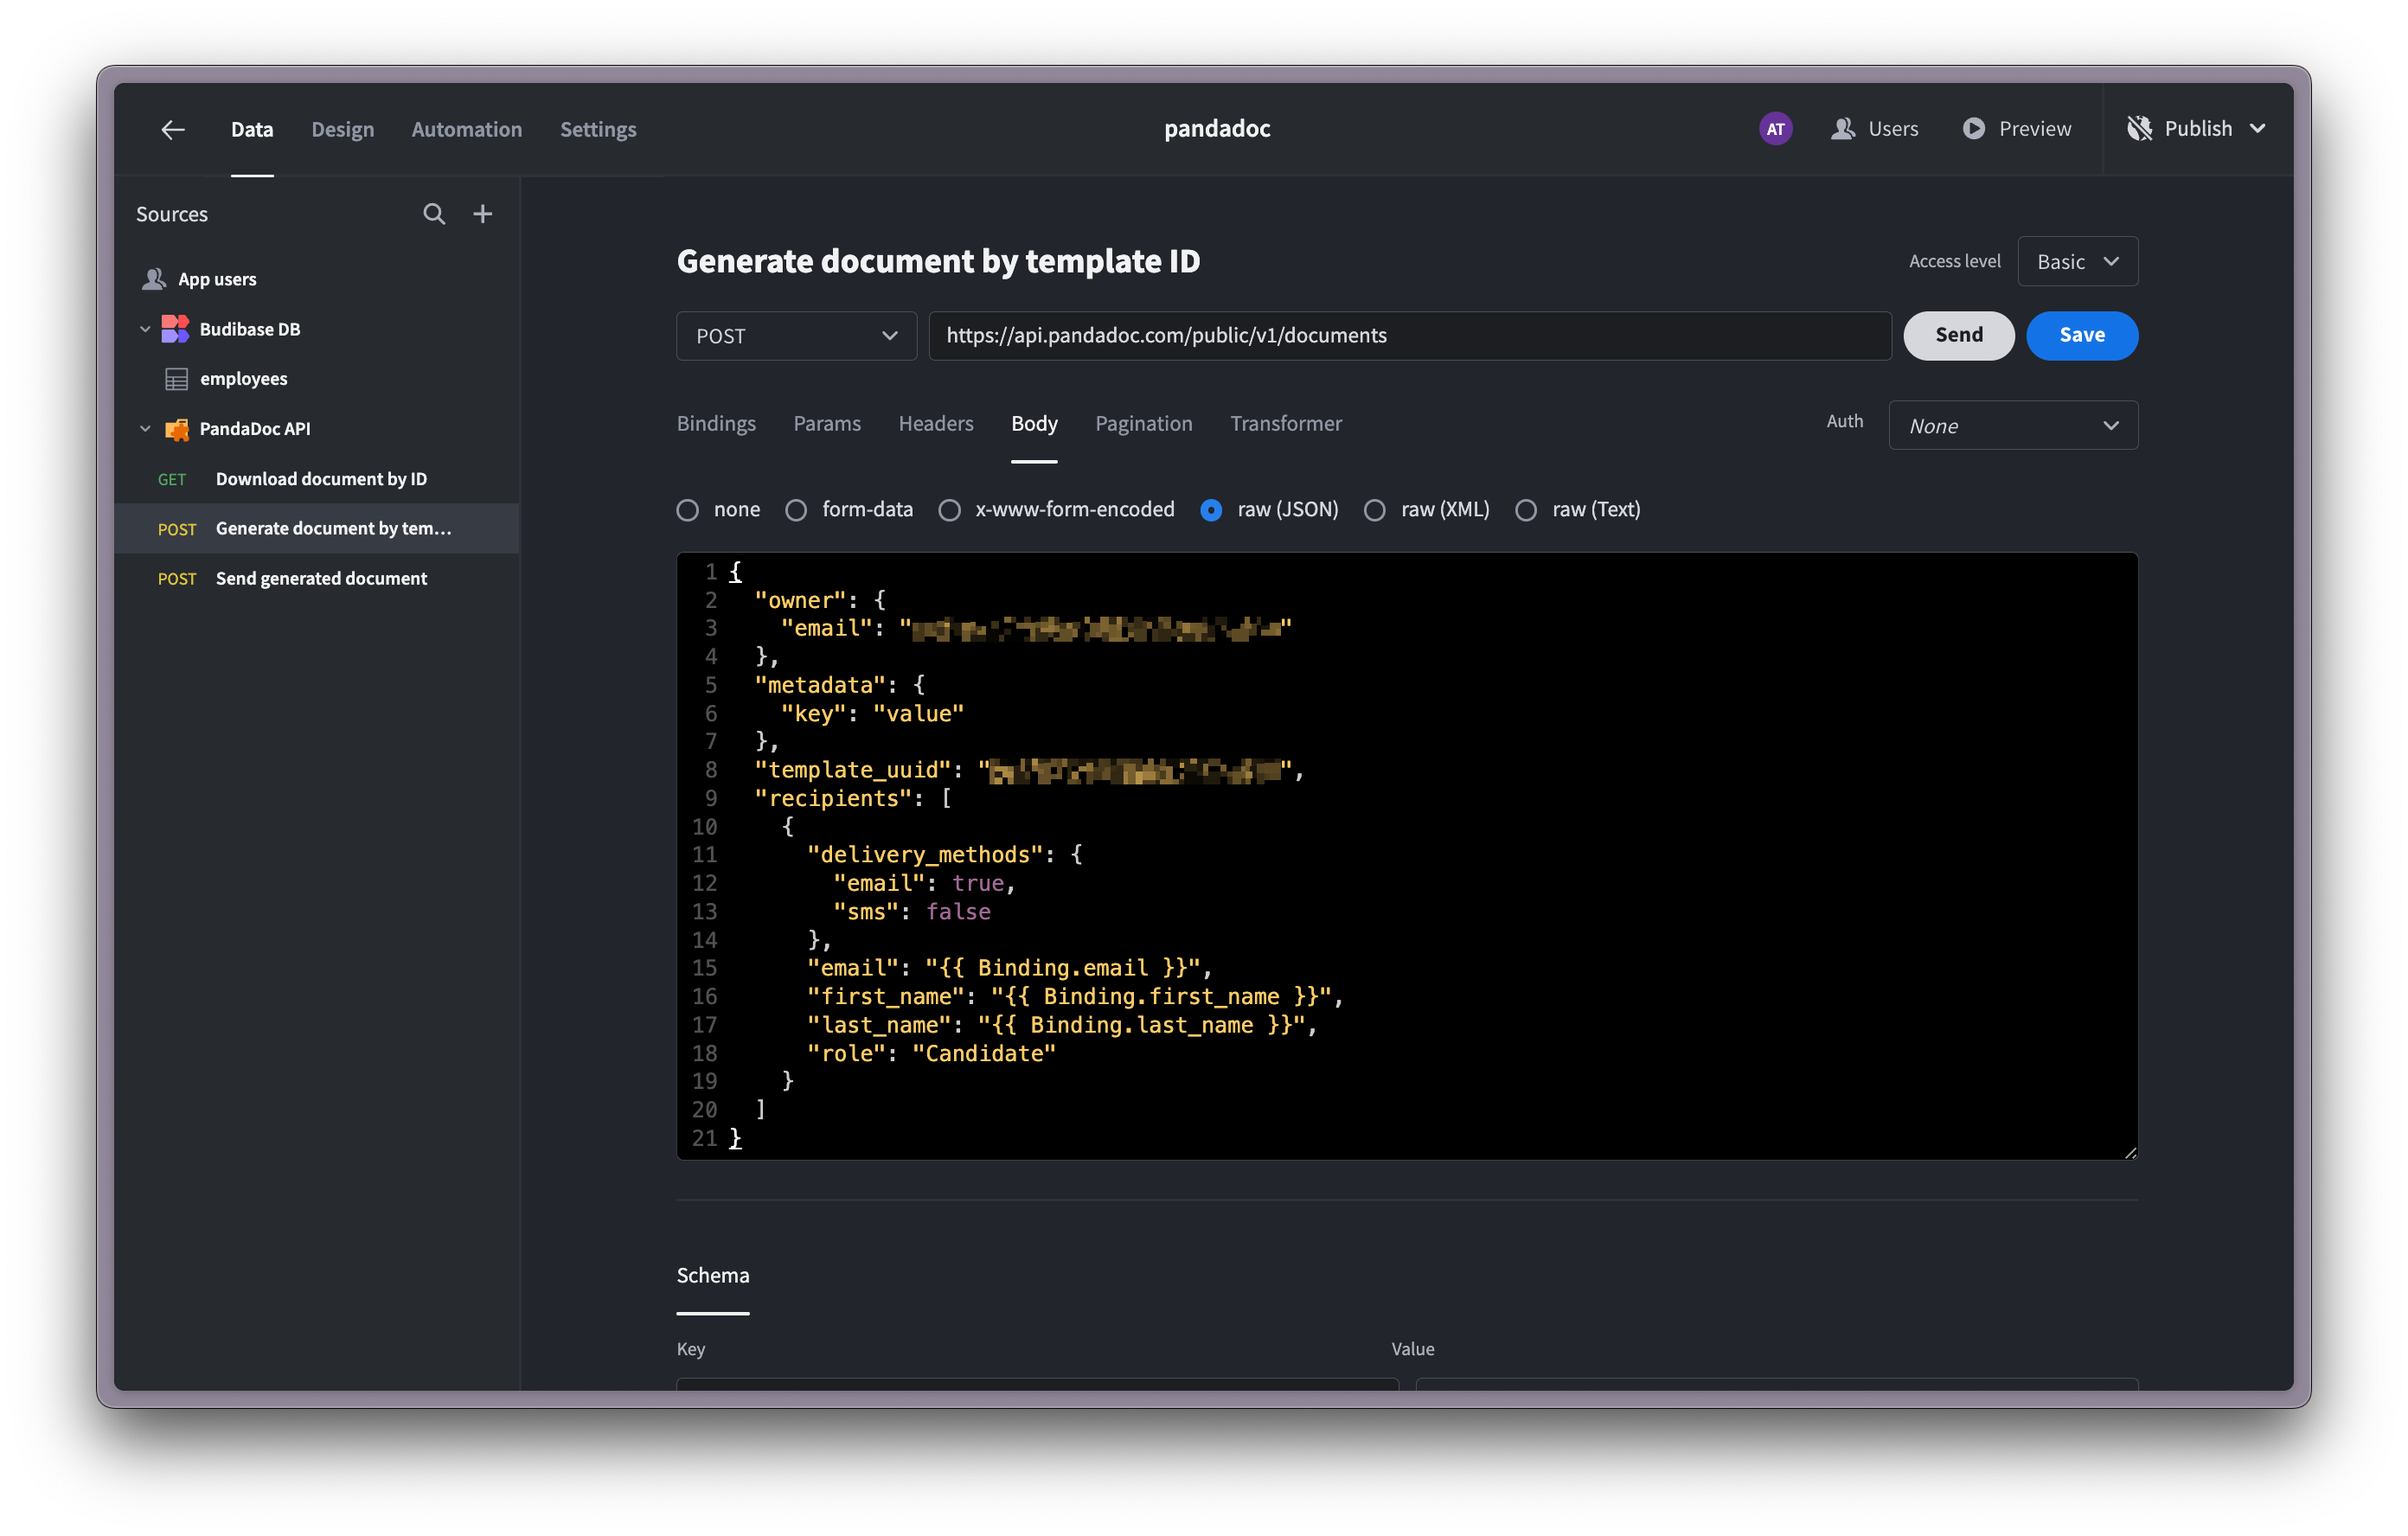Image resolution: width=2408 pixels, height=1536 pixels.
Task: Open the Bindings tab
Action: click(716, 424)
